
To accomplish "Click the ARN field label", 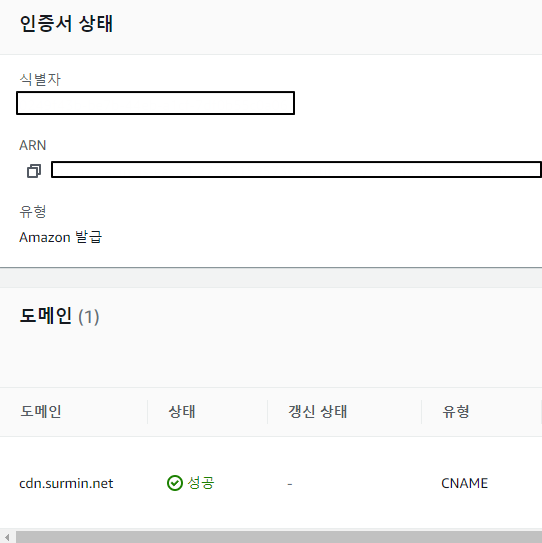I will 33,145.
